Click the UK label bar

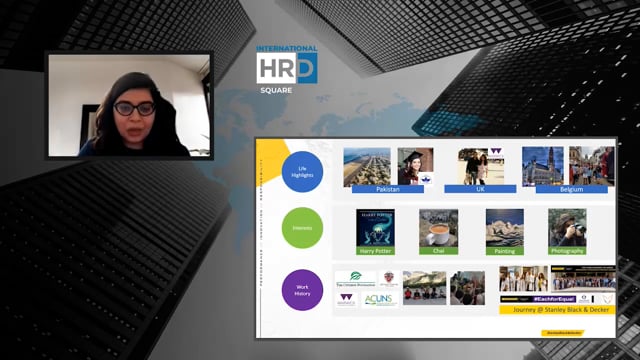coord(480,189)
